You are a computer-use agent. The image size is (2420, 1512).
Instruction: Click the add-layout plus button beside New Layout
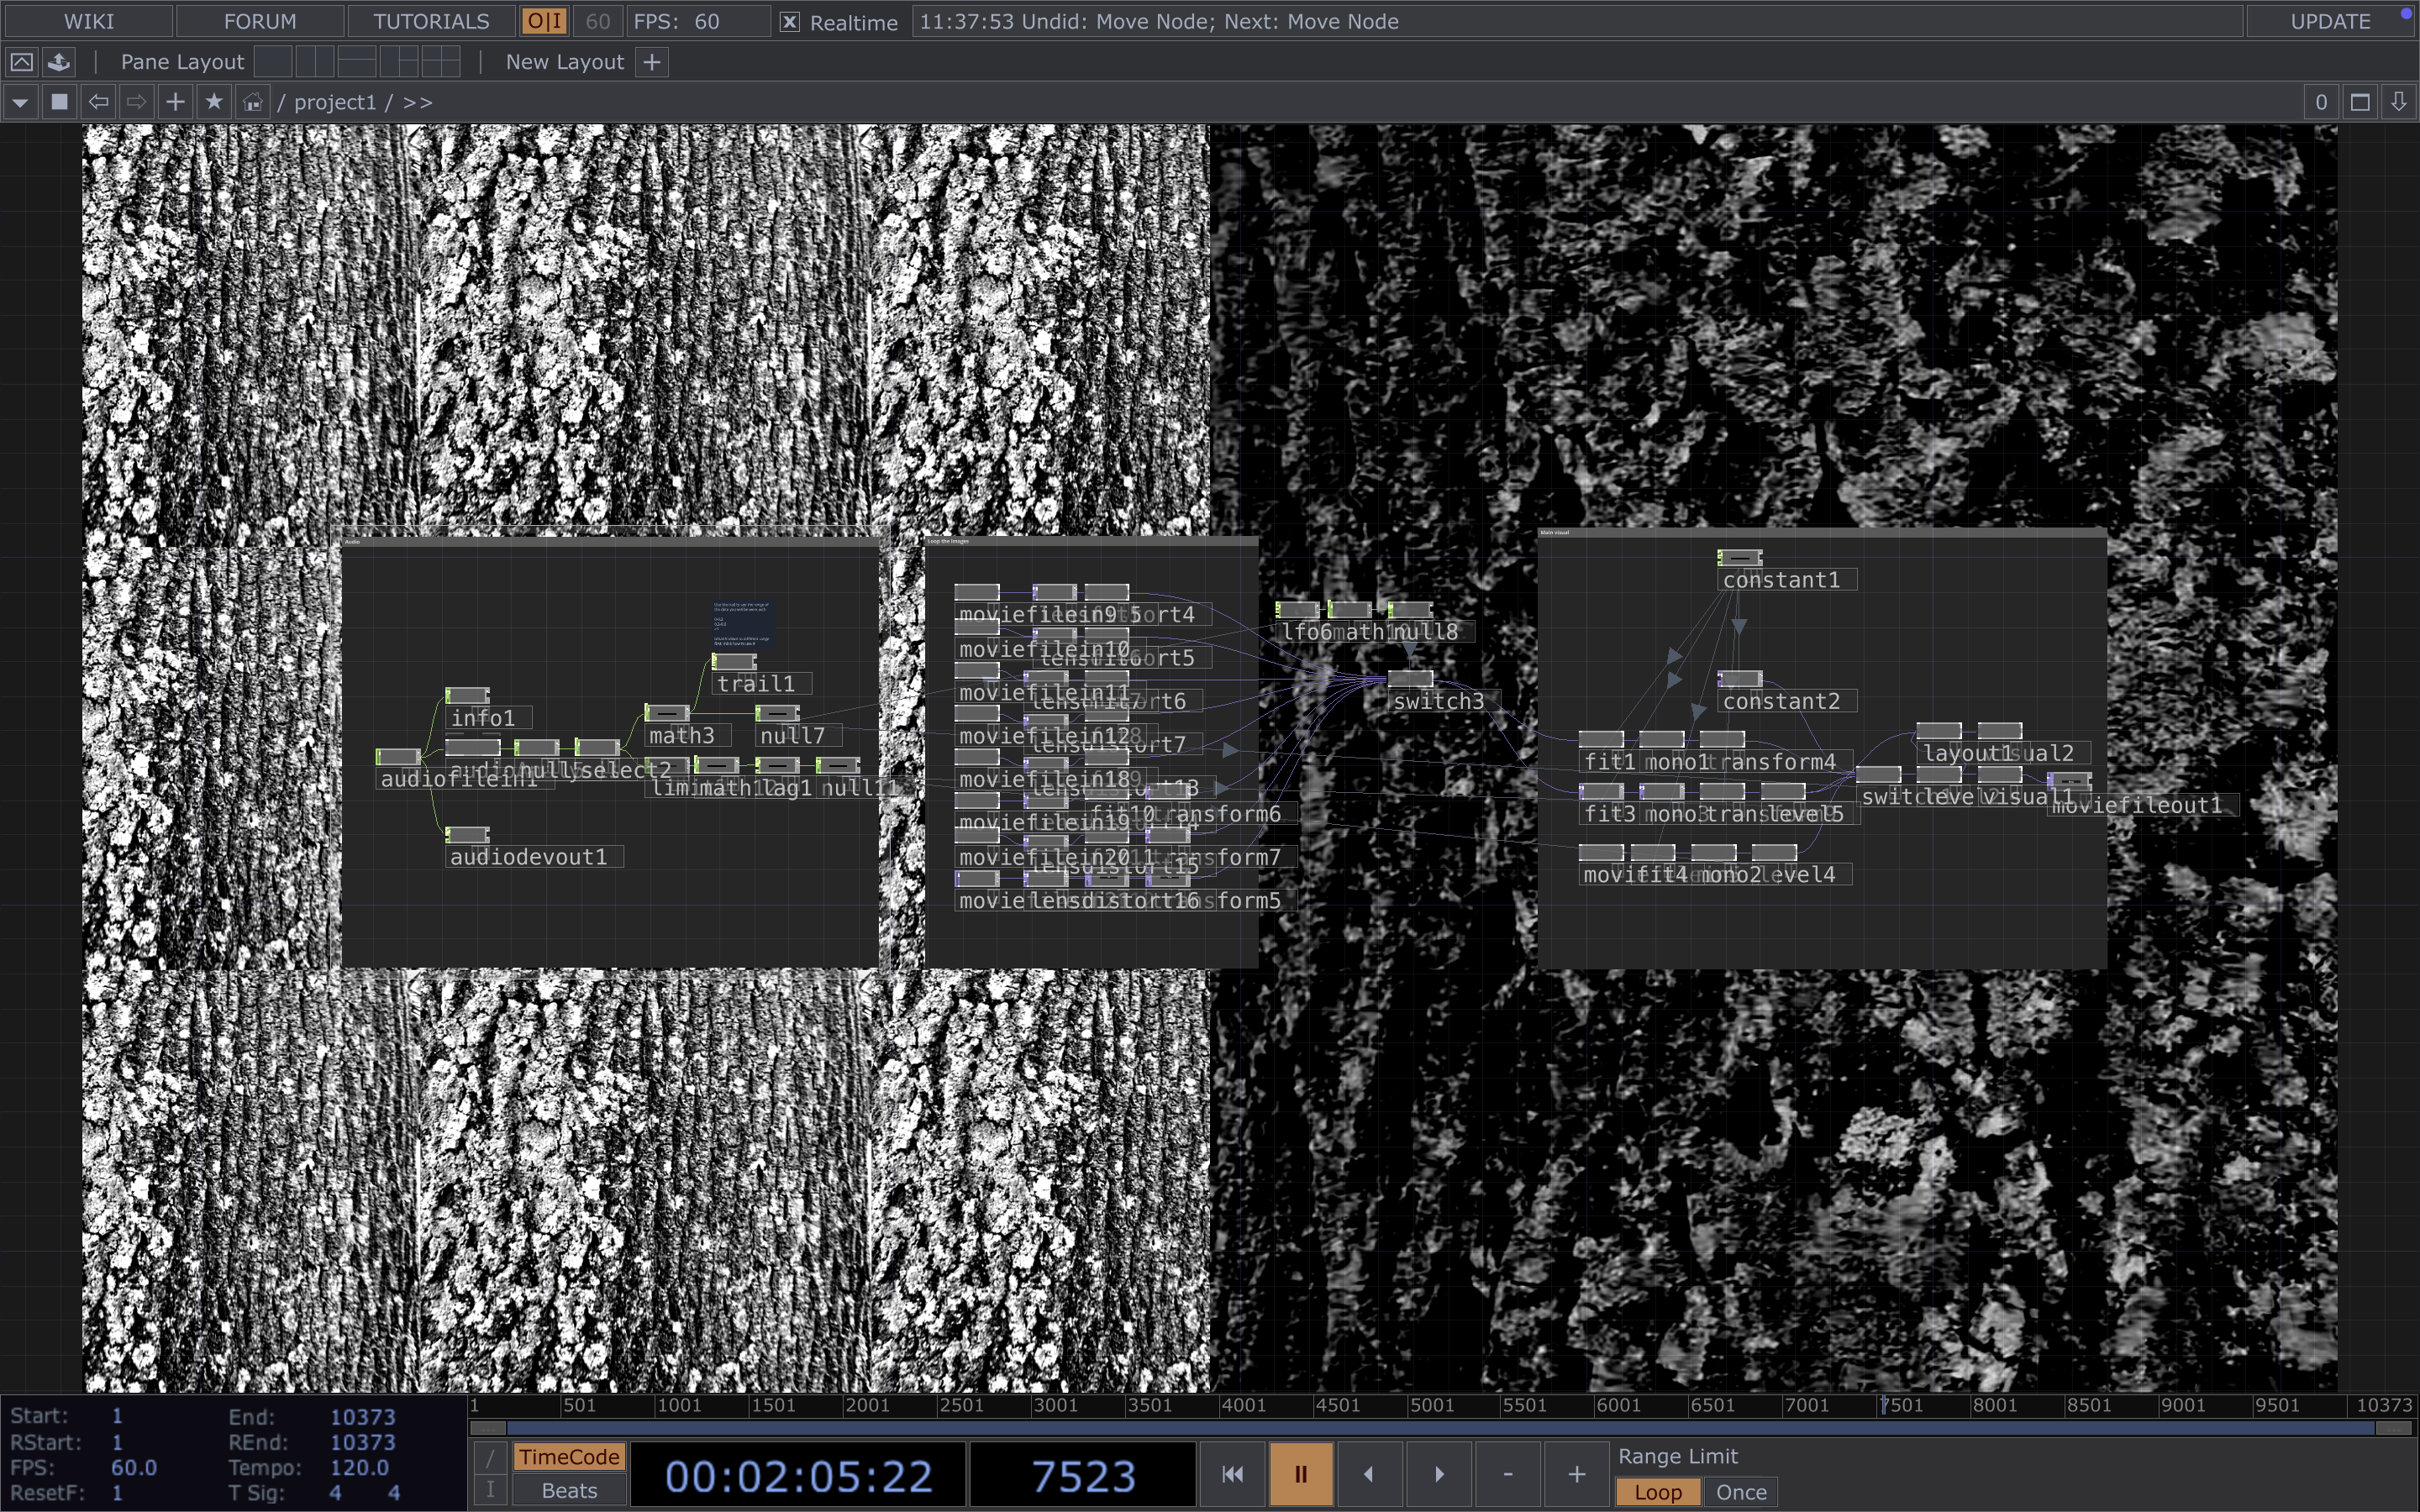(x=652, y=62)
